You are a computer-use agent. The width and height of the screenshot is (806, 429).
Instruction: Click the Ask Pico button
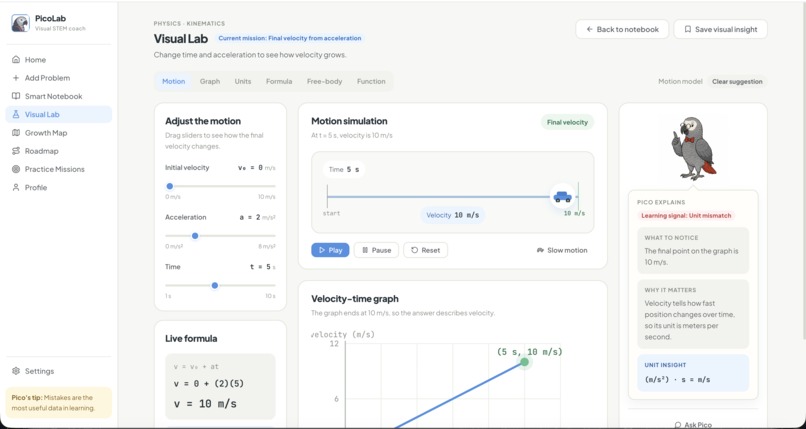pos(693,425)
